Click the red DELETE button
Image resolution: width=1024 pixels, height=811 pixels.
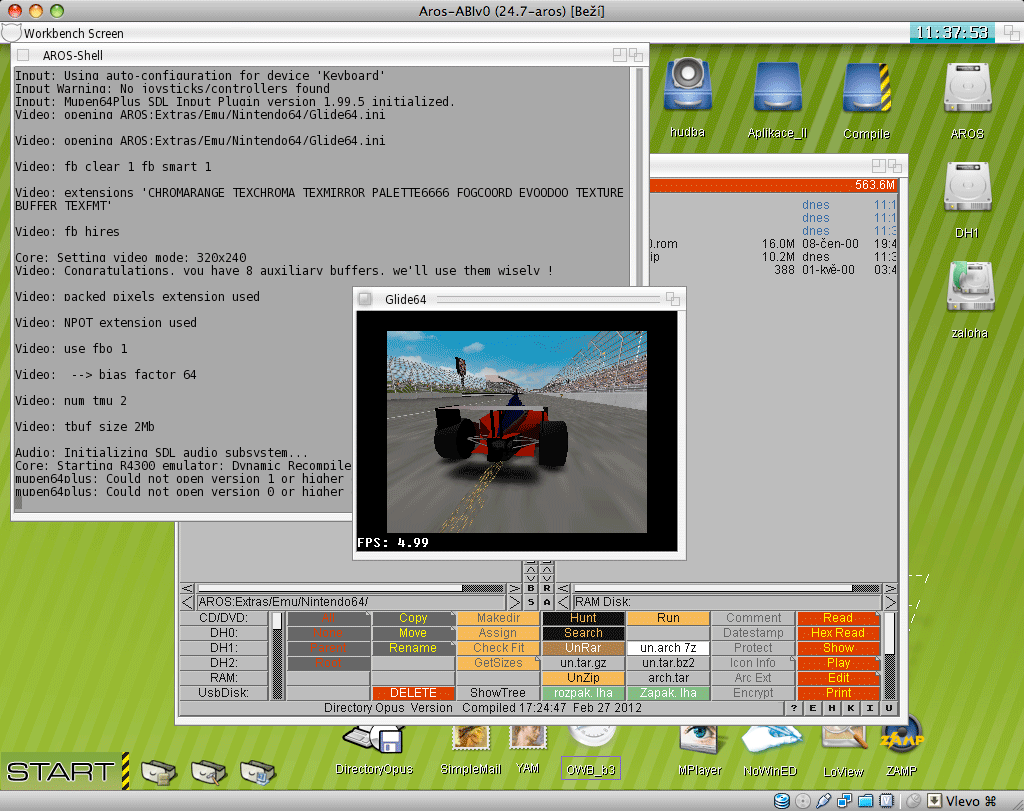[413, 693]
